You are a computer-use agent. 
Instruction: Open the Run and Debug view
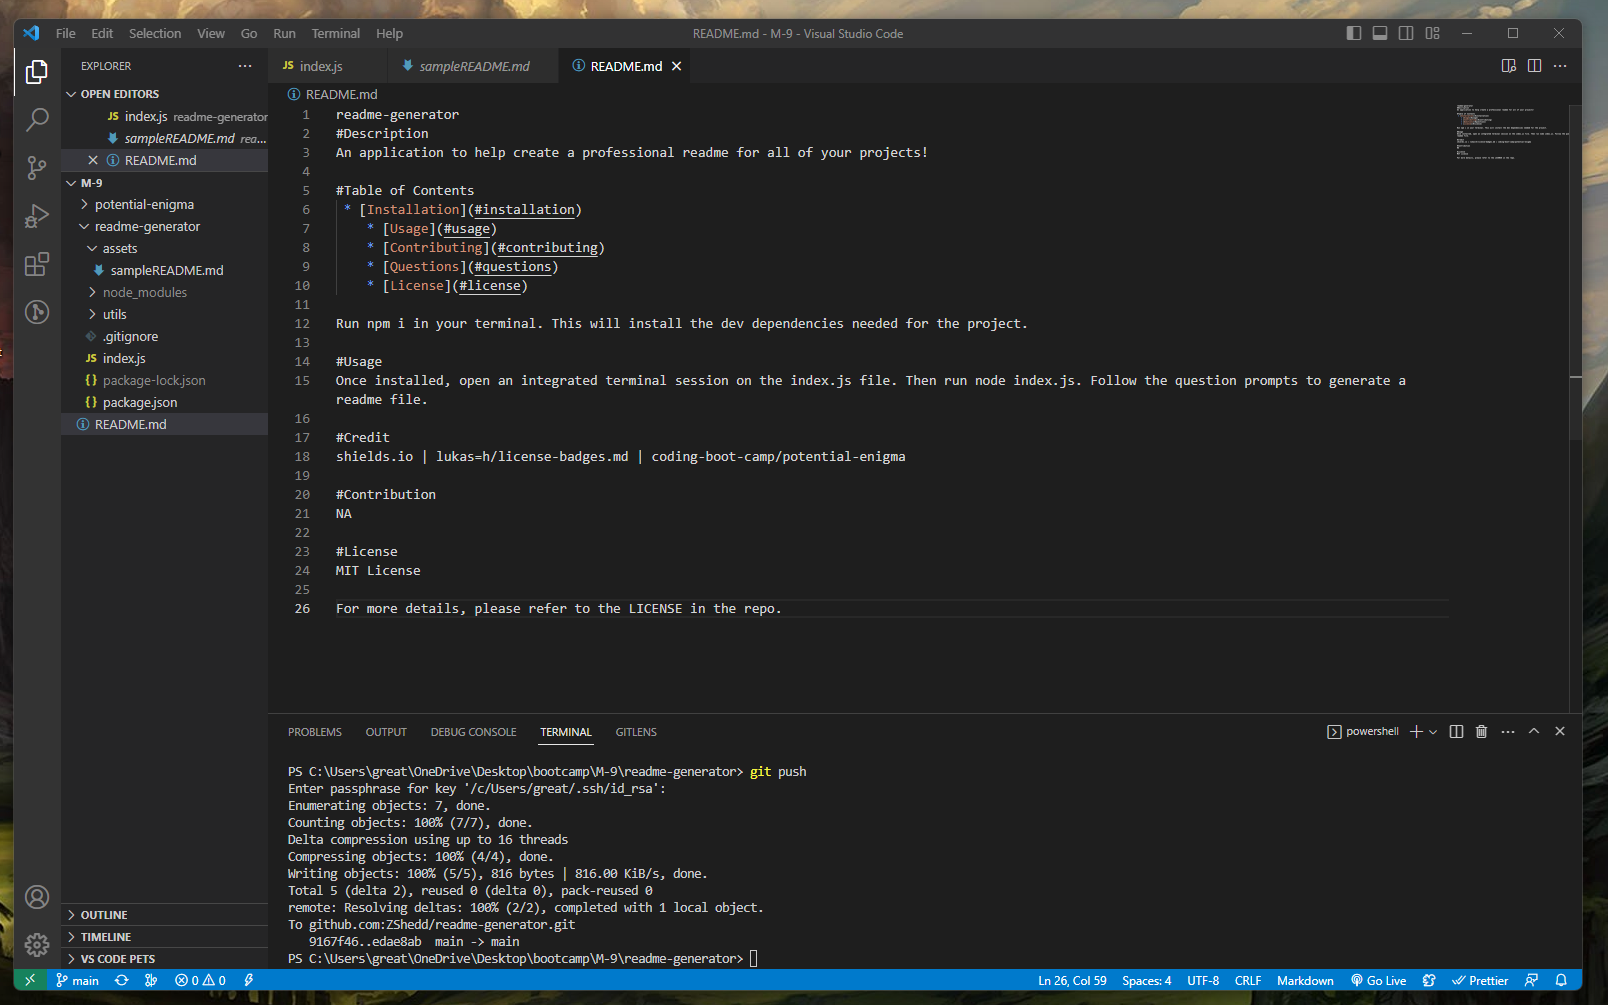[37, 216]
